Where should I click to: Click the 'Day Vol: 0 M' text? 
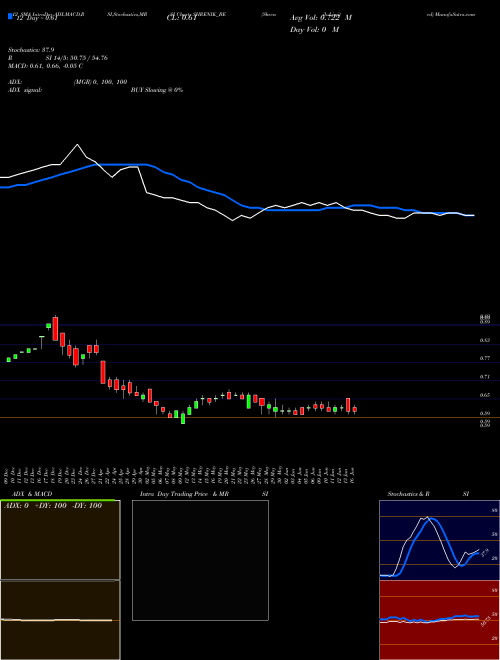click(314, 29)
